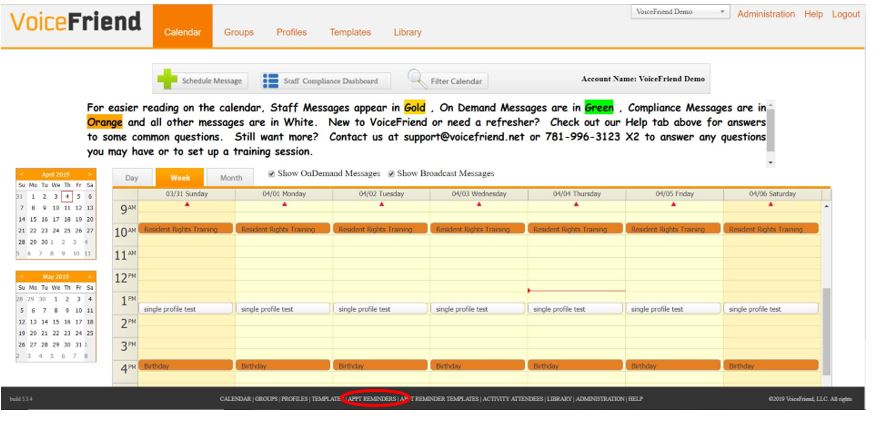Select the Week view tab
Screen dimensions: 896x421
pos(179,178)
